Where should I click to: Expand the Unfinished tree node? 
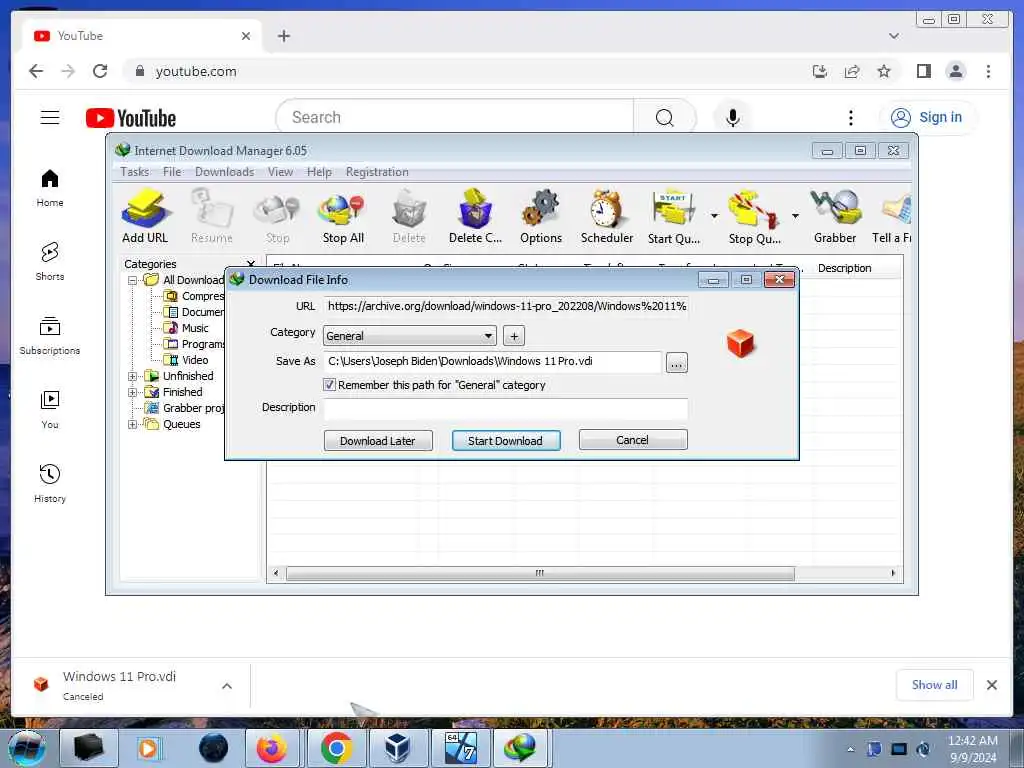click(133, 376)
